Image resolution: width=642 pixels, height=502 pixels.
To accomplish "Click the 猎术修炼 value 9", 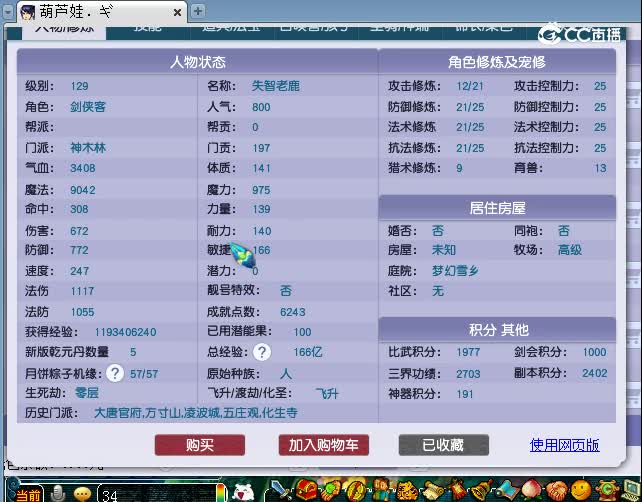I will coord(459,168).
